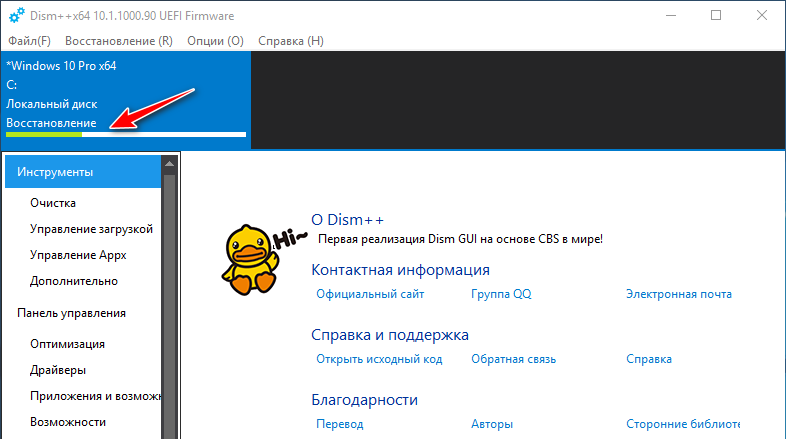Open the Опции (O) menu
The image size is (786, 439).
coord(215,41)
